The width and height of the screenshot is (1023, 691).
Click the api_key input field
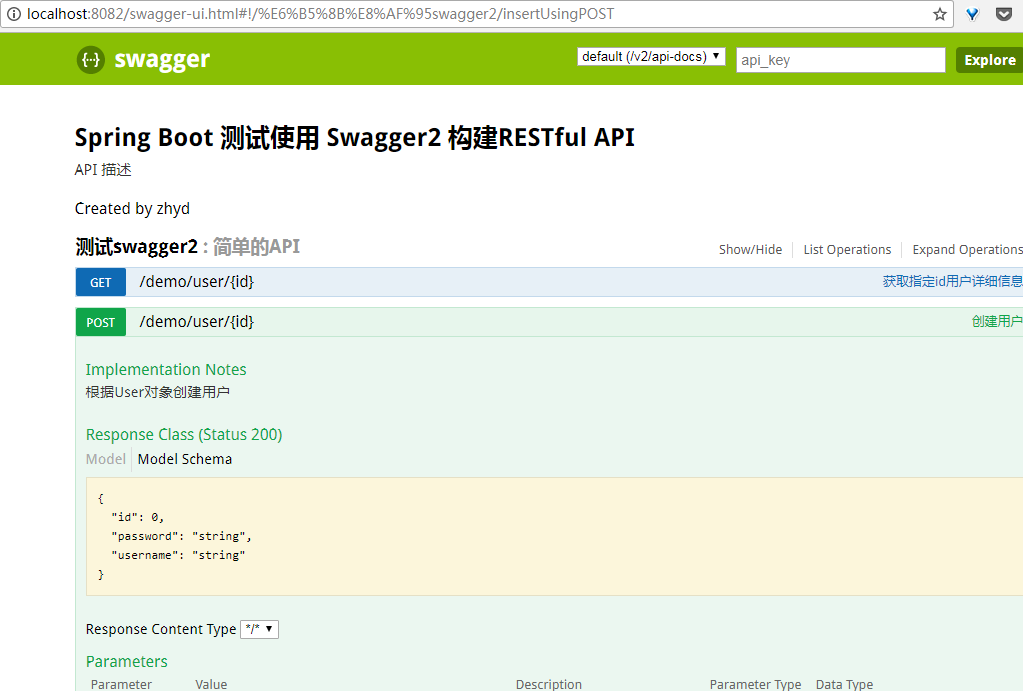coord(839,60)
